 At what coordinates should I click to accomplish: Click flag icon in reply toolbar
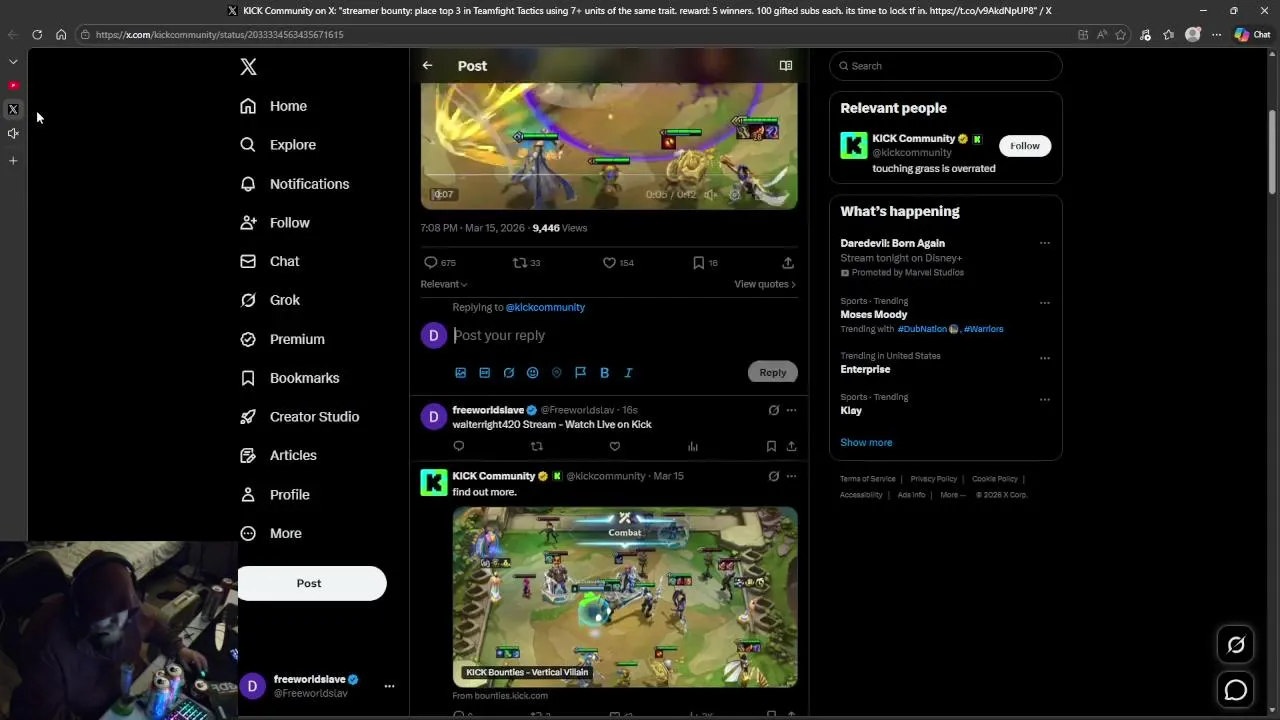coord(580,373)
